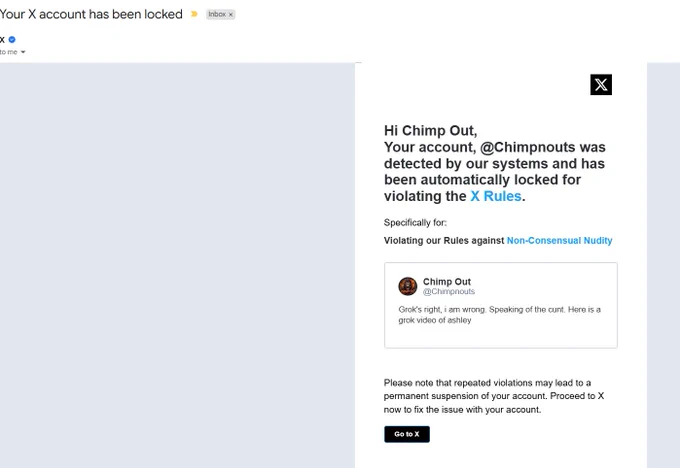This screenshot has height=468, width=680.
Task: Expand recipient details arrow beside "to me"
Action: click(23, 52)
